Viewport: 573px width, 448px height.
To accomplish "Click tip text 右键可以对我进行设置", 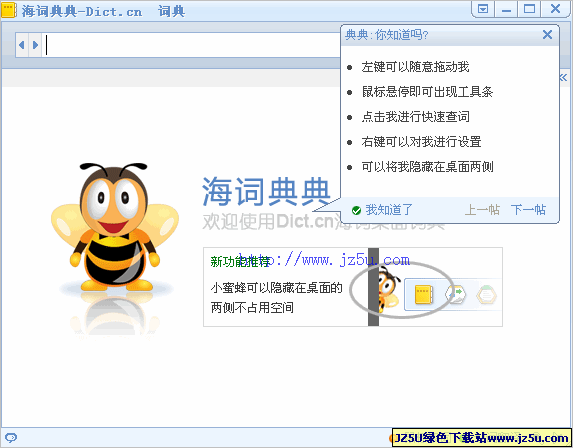I will 421,141.
